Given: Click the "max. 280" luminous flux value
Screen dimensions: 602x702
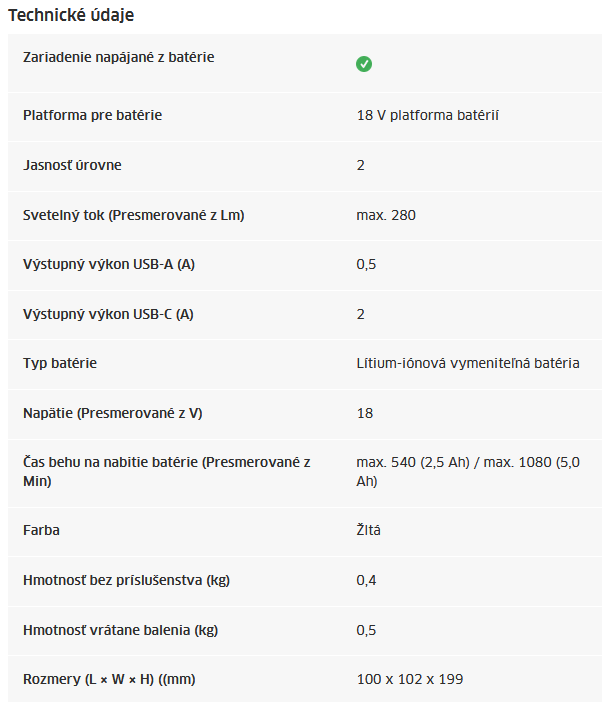Looking at the screenshot, I should click(x=386, y=215).
